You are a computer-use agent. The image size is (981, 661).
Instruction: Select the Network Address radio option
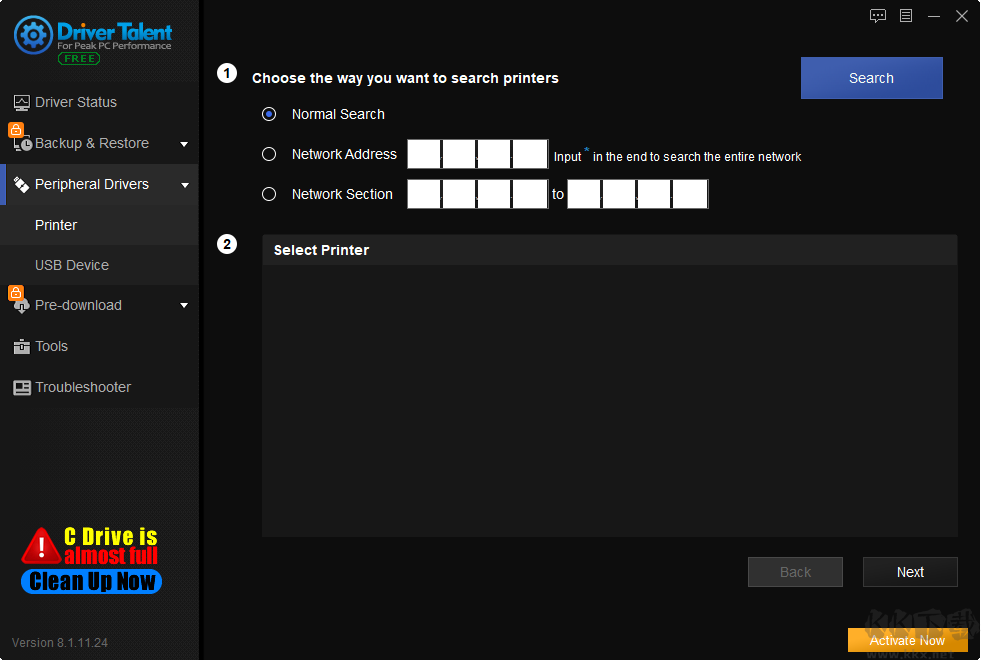pyautogui.click(x=269, y=154)
